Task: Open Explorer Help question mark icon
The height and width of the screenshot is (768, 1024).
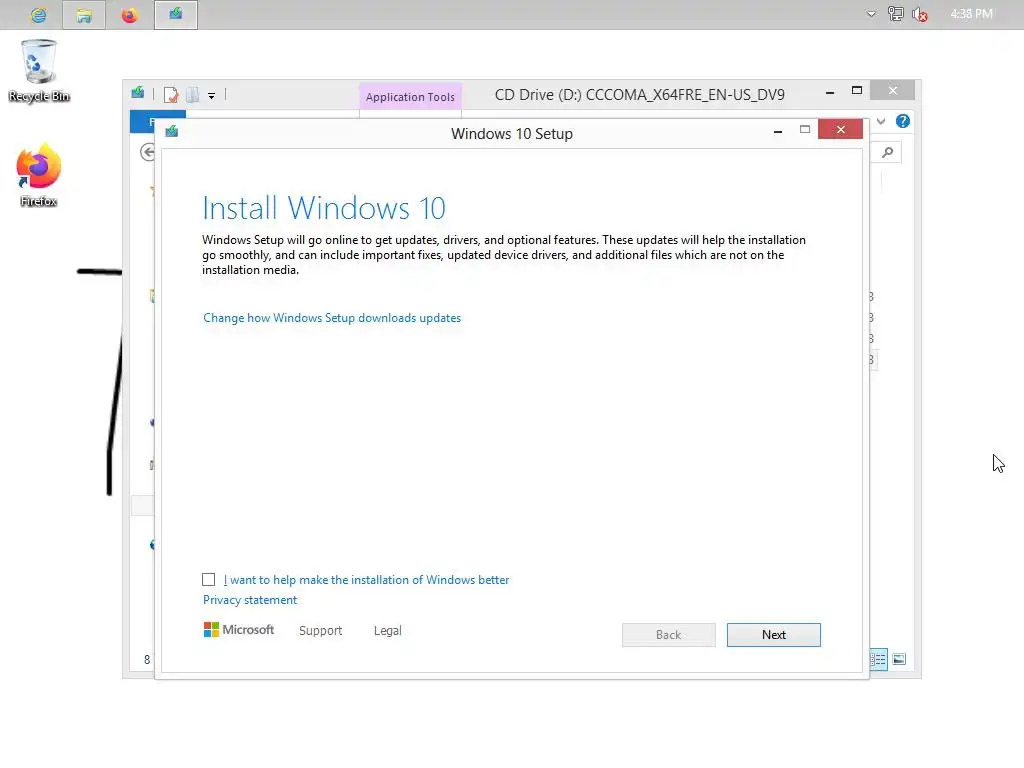Action: [x=903, y=121]
